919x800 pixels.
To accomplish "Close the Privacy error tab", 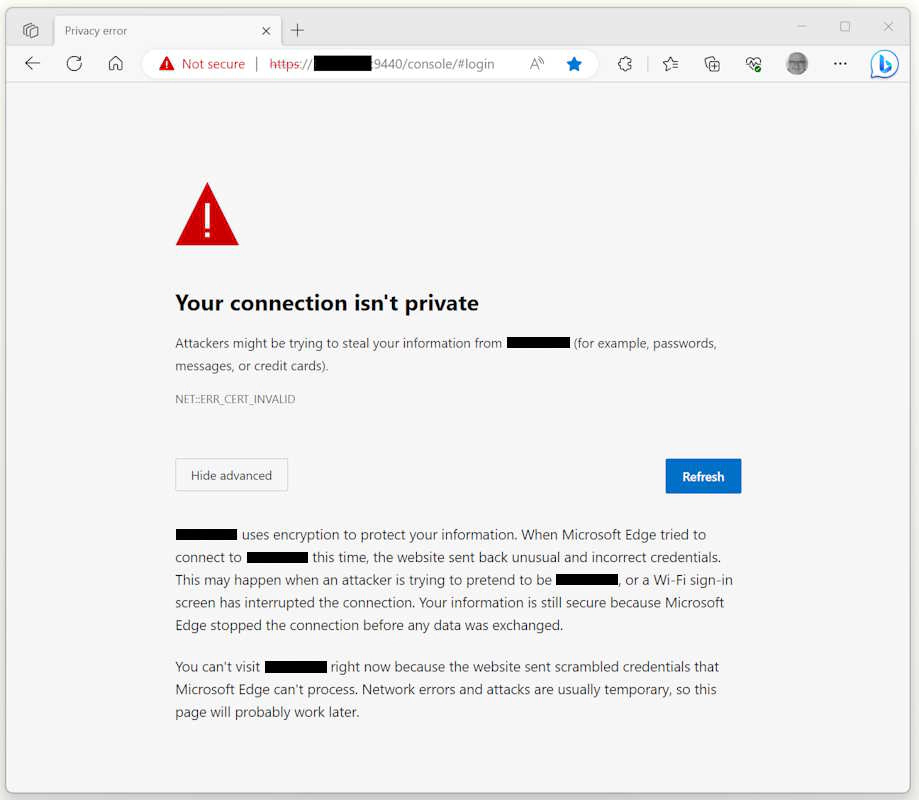I will (x=266, y=31).
